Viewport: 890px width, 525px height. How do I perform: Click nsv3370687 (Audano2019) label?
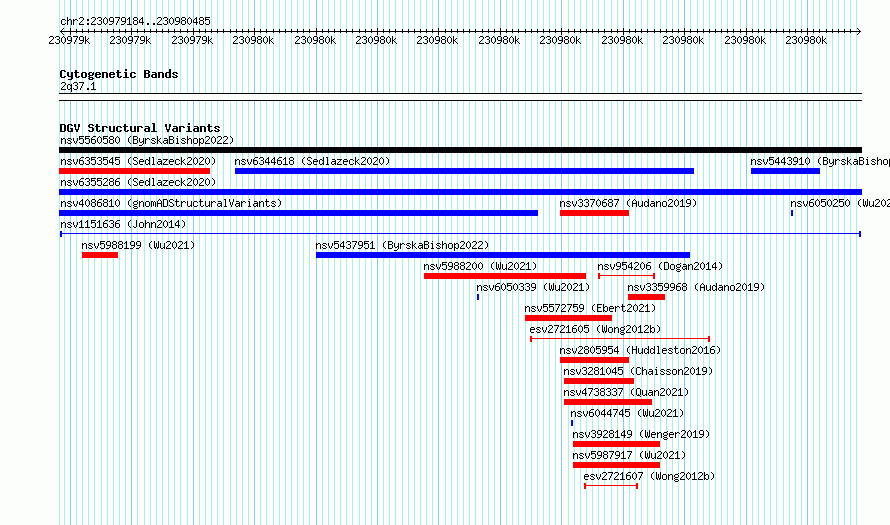628,203
